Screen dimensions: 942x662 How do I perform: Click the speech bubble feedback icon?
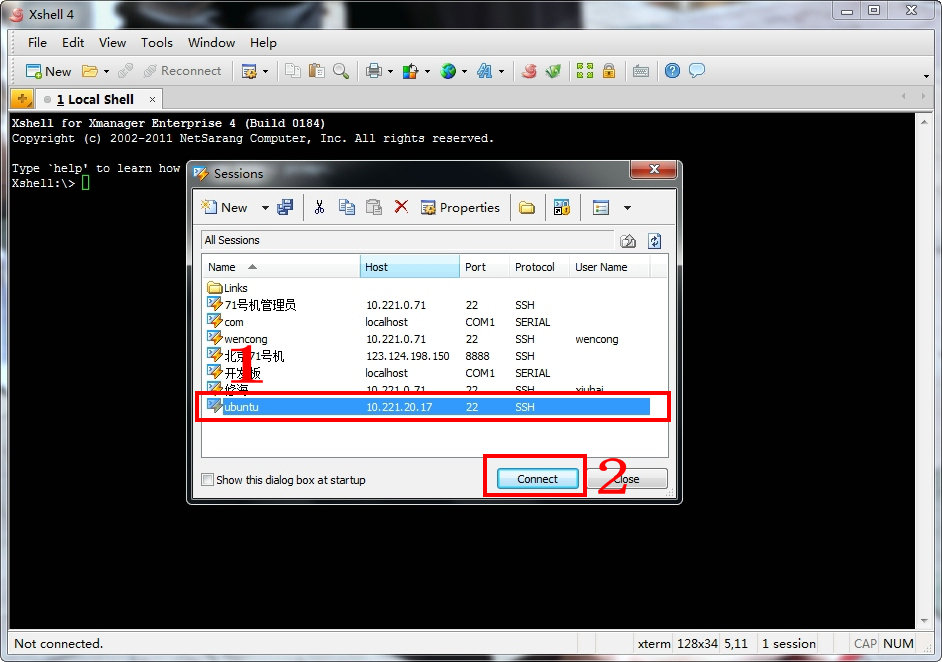(697, 71)
